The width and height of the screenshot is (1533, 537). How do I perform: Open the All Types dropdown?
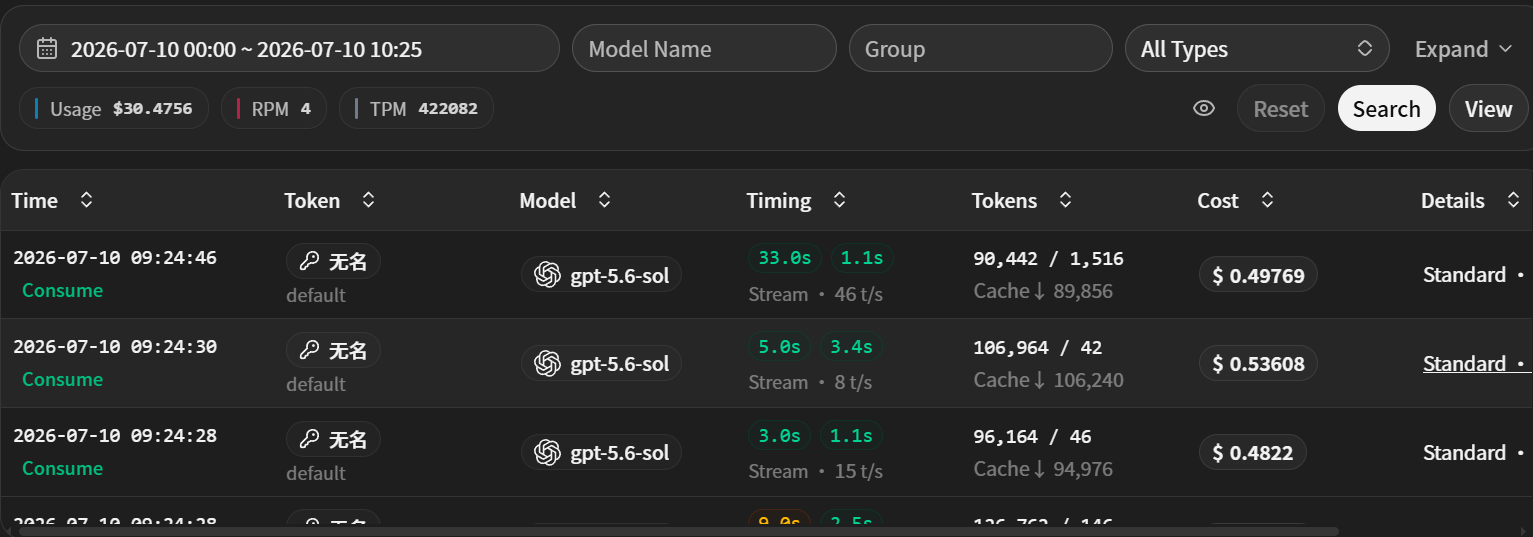[x=1257, y=48]
